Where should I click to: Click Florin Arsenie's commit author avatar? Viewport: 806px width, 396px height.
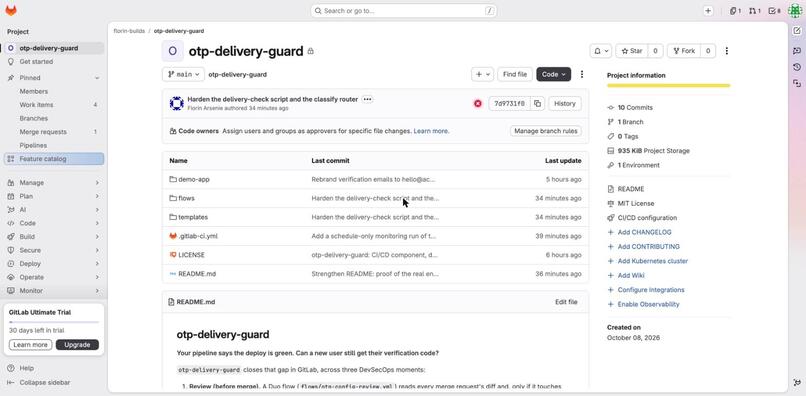pos(176,103)
